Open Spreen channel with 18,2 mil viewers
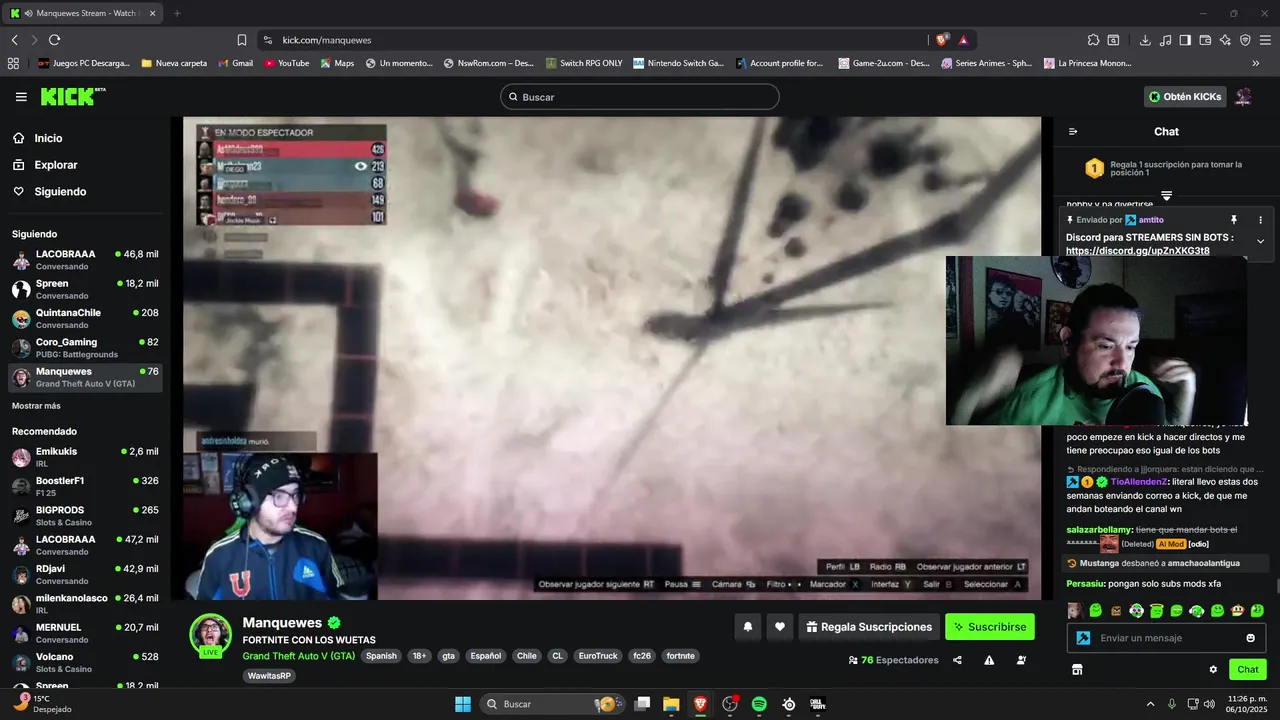Screen dimensions: 1280x720 [x=85, y=289]
